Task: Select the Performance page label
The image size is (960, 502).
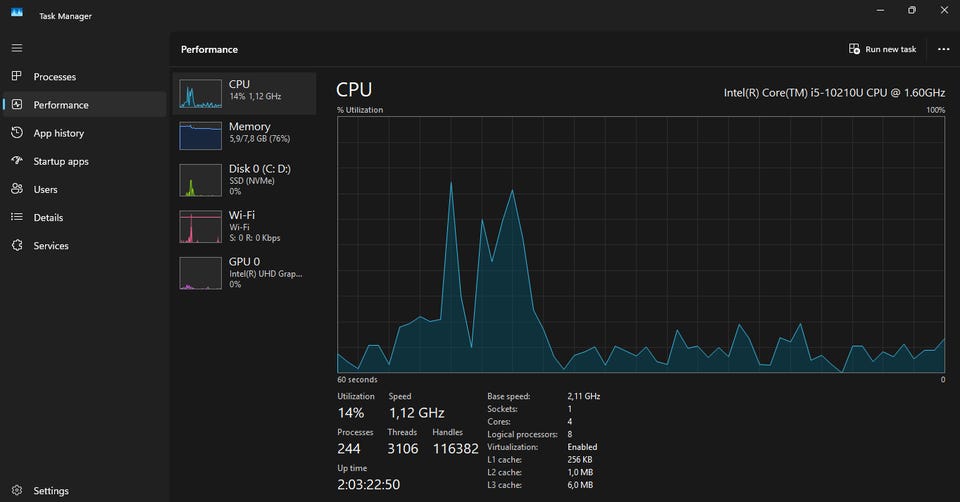Action: coord(61,105)
